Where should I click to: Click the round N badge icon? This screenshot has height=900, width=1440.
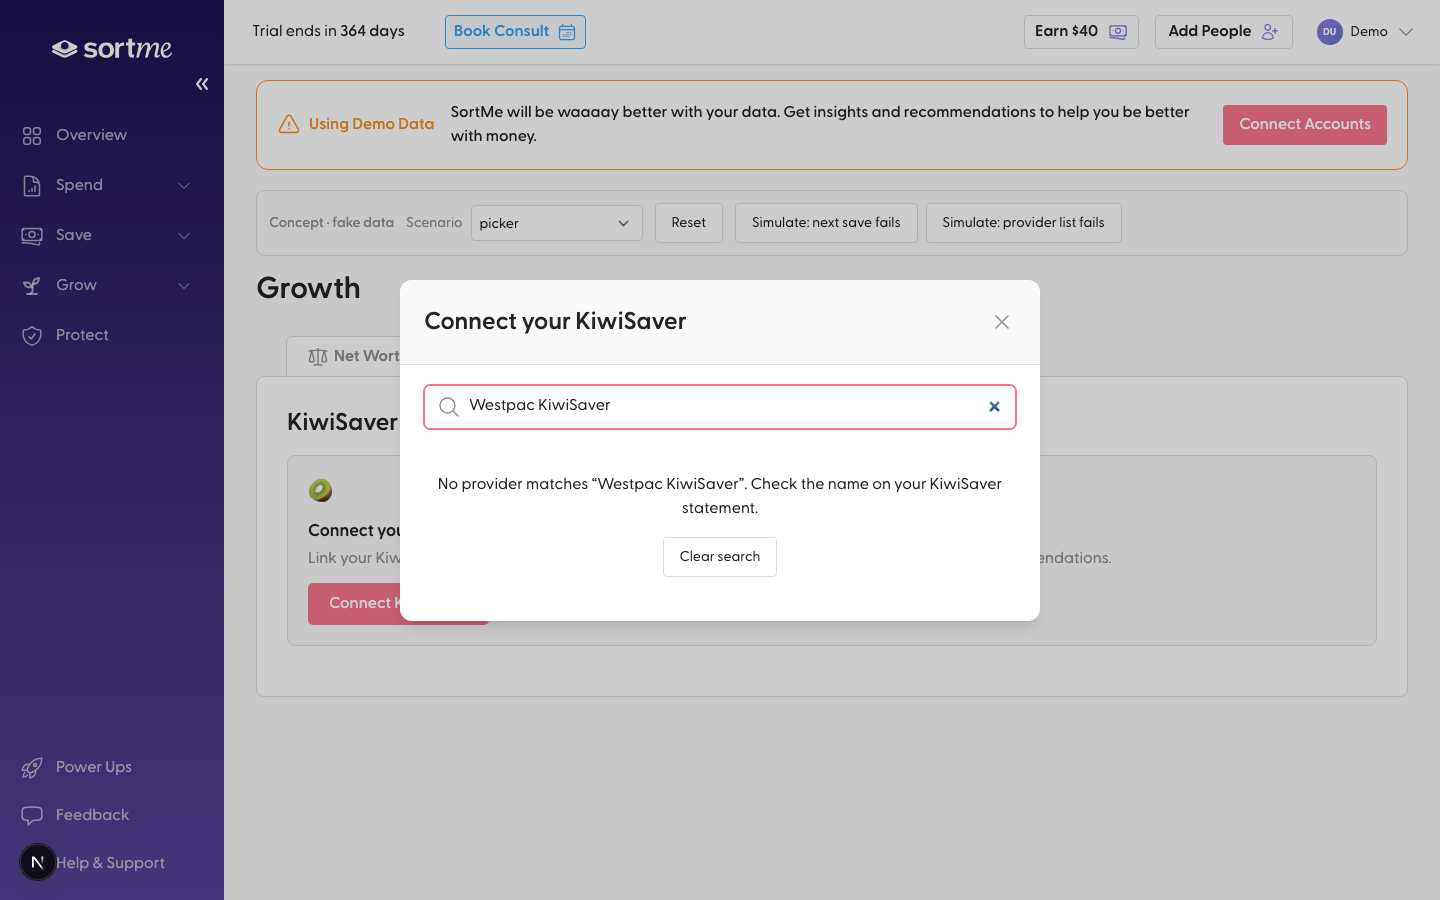point(38,862)
